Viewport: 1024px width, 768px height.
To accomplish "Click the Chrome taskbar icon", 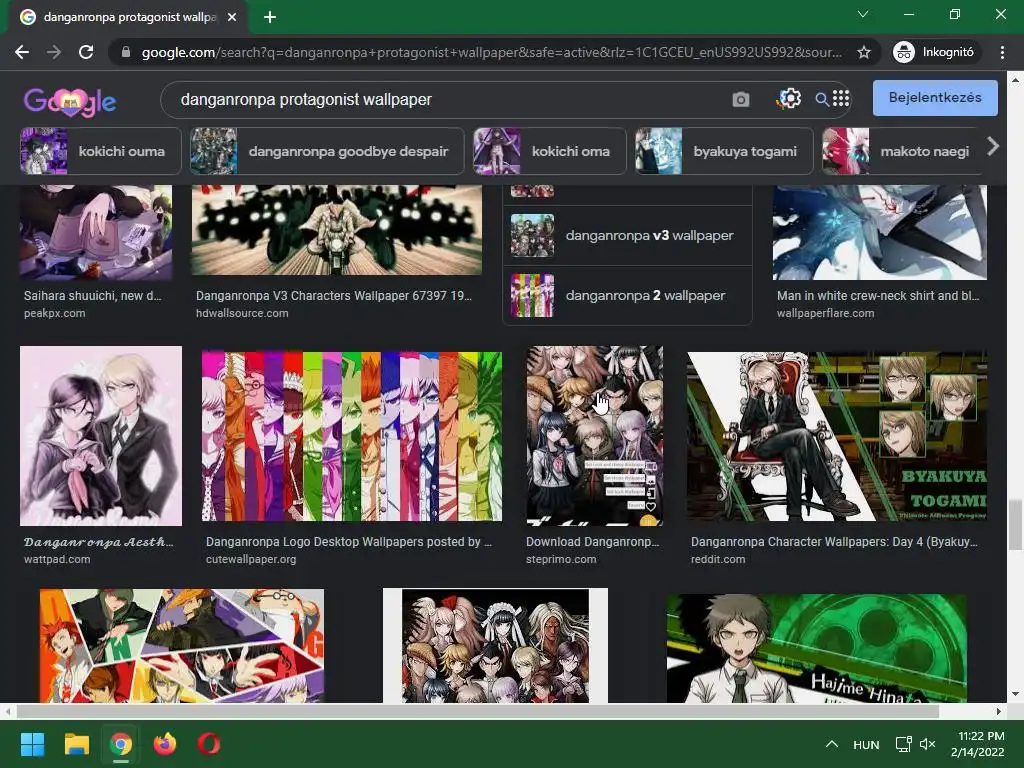I will point(120,744).
